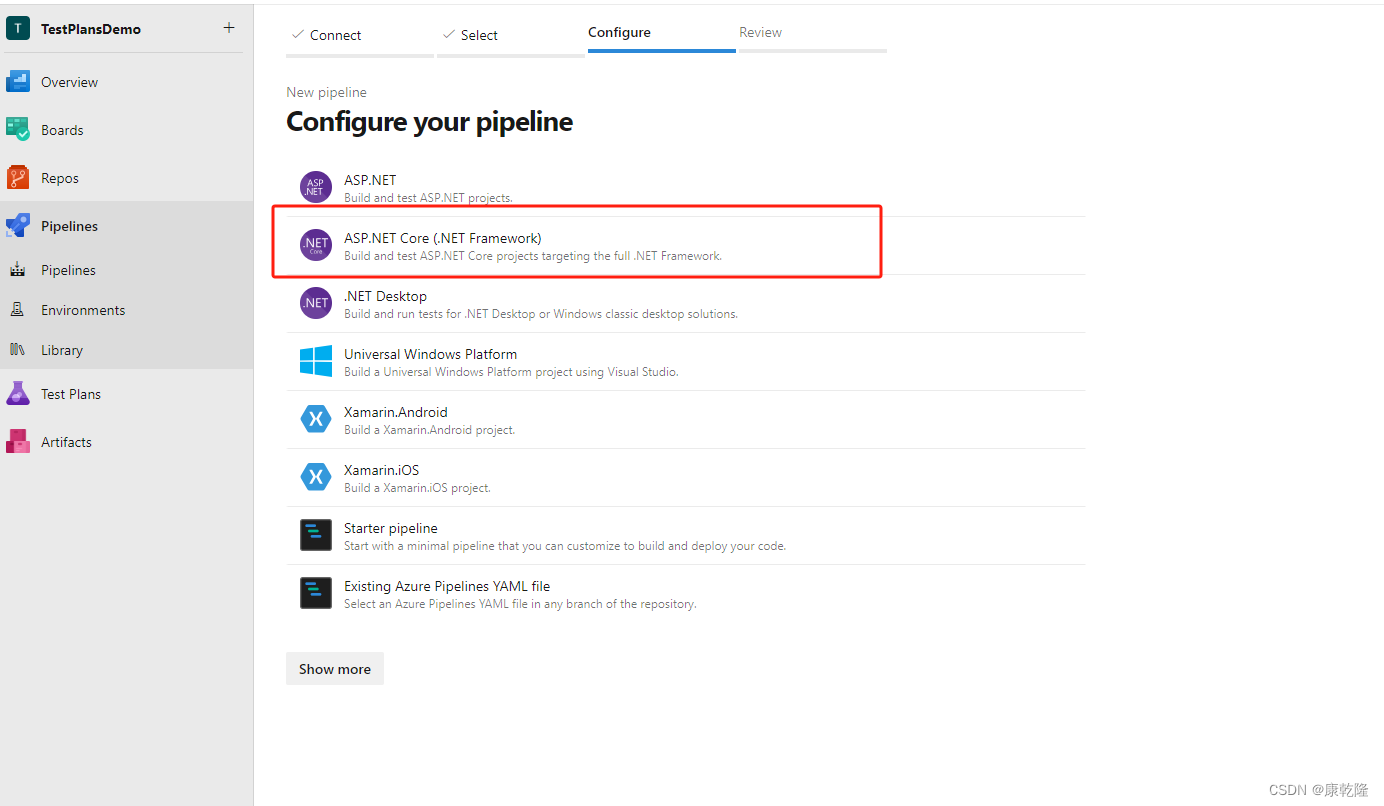
Task: Click the Review step tab
Action: pyautogui.click(x=813, y=34)
